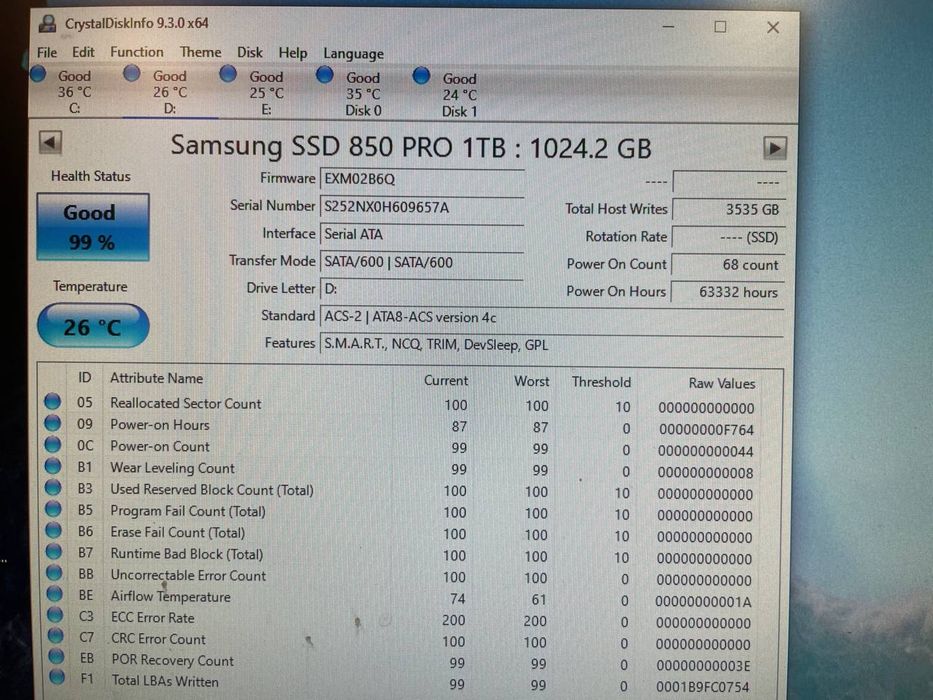Open the Language menu

pos(353,54)
